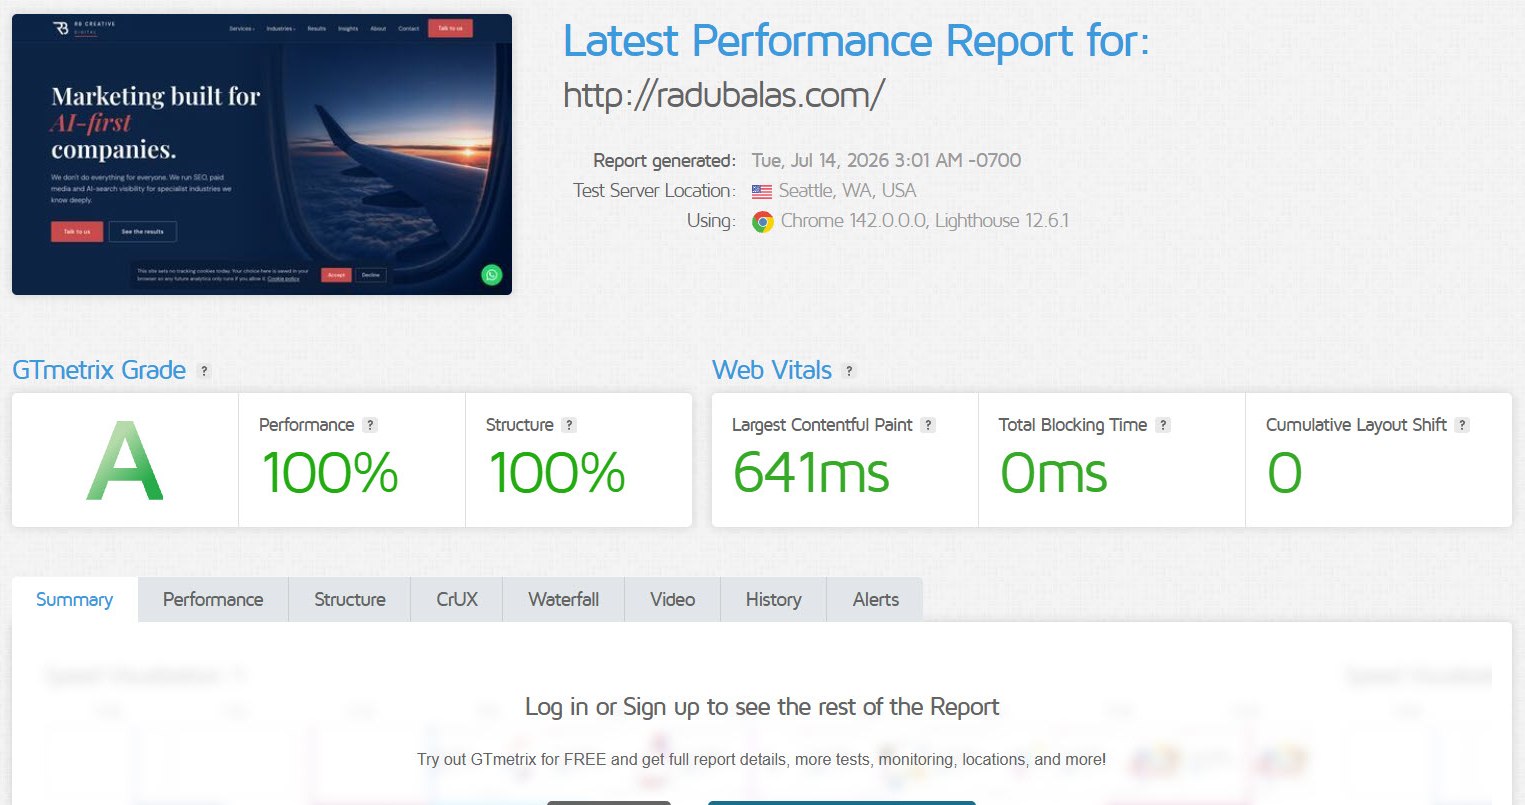Click the 'Try out GTmetrix for FREE' text
The height and width of the screenshot is (805, 1525).
762,760
